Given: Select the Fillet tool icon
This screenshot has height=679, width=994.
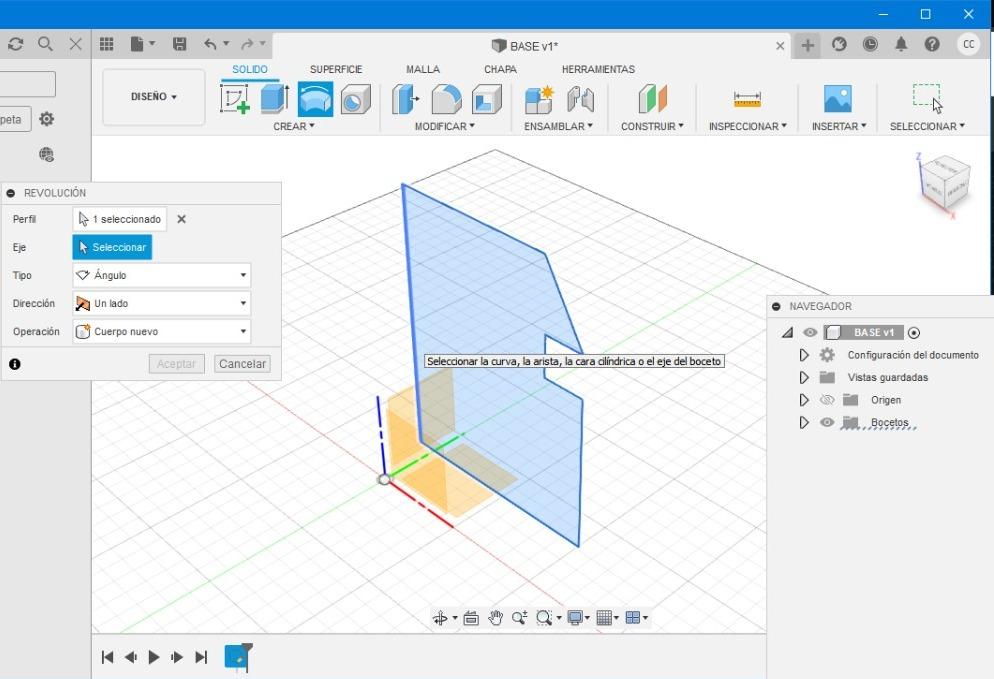Looking at the screenshot, I should tap(446, 100).
